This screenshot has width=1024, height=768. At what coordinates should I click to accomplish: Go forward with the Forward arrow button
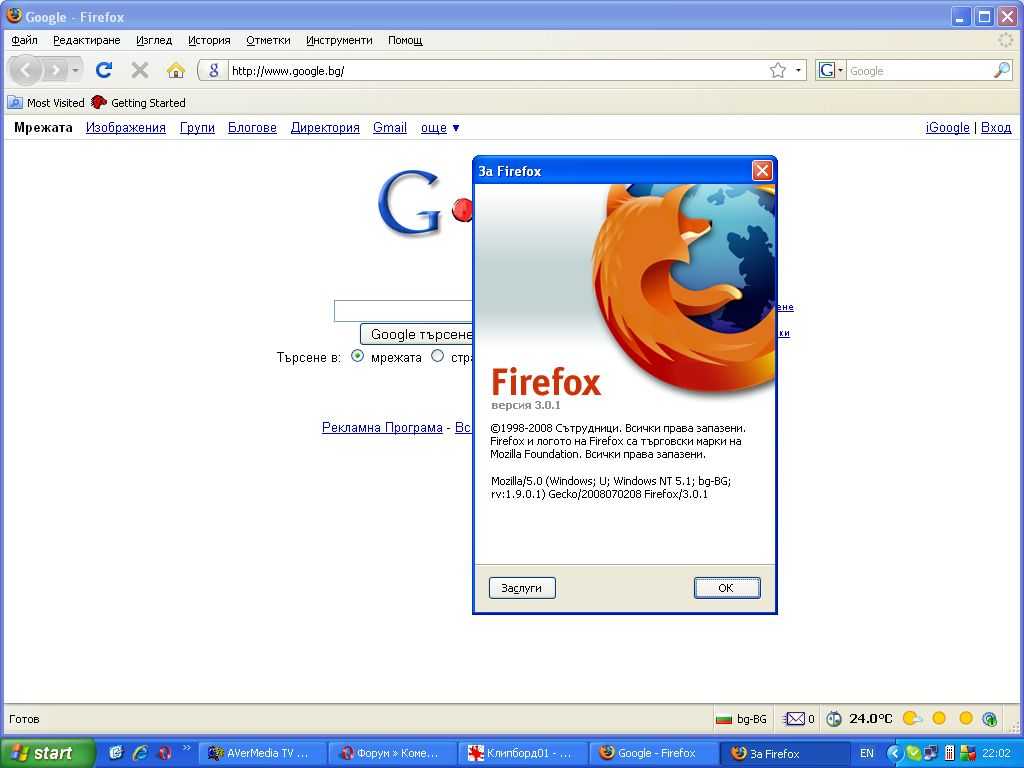(x=56, y=70)
